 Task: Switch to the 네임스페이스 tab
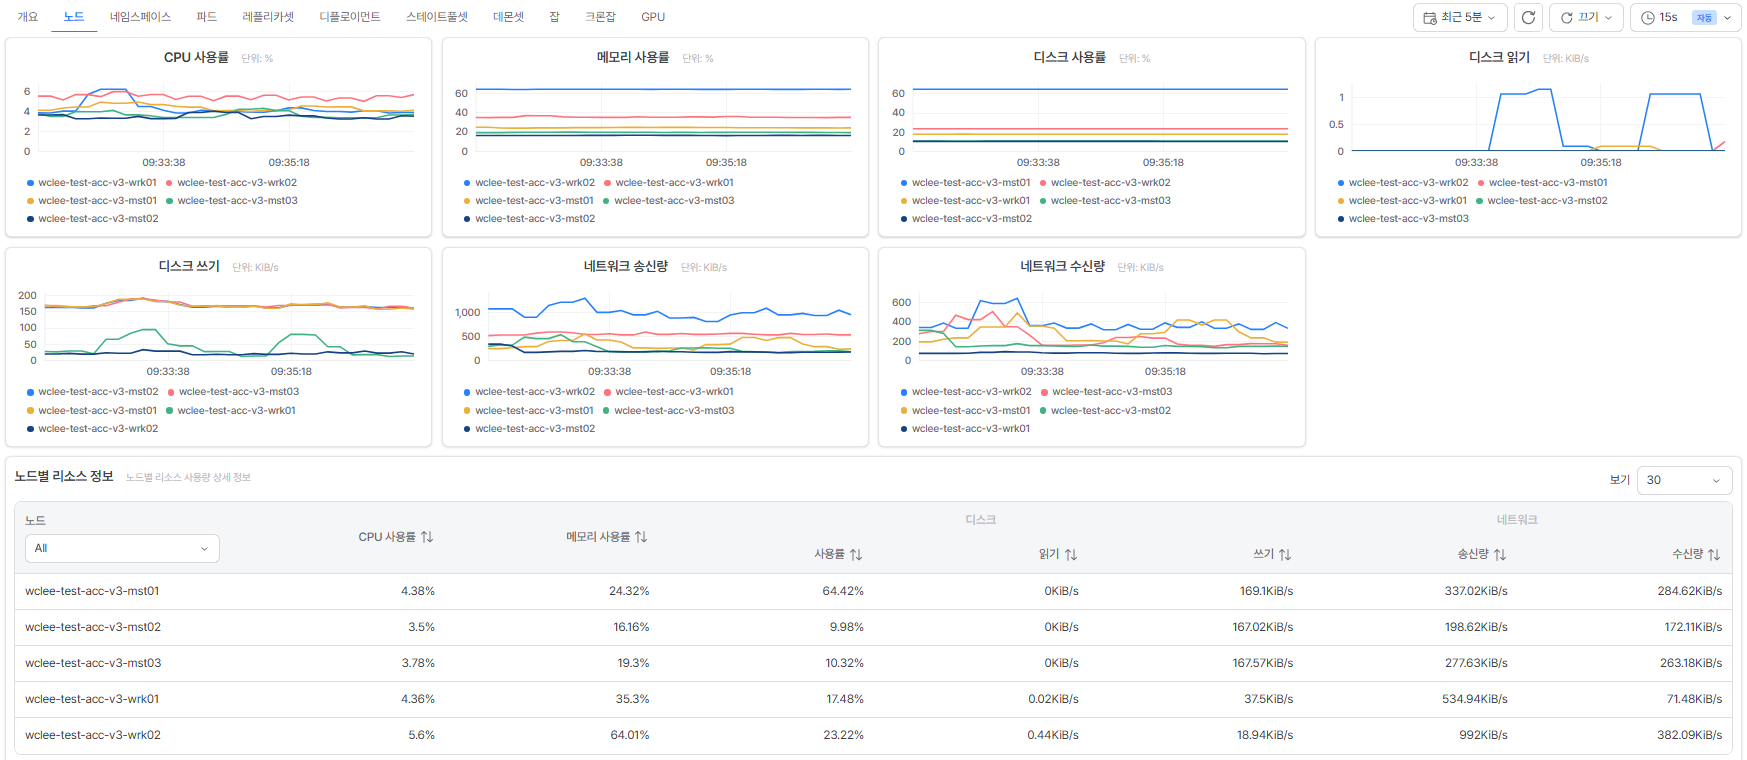[140, 17]
